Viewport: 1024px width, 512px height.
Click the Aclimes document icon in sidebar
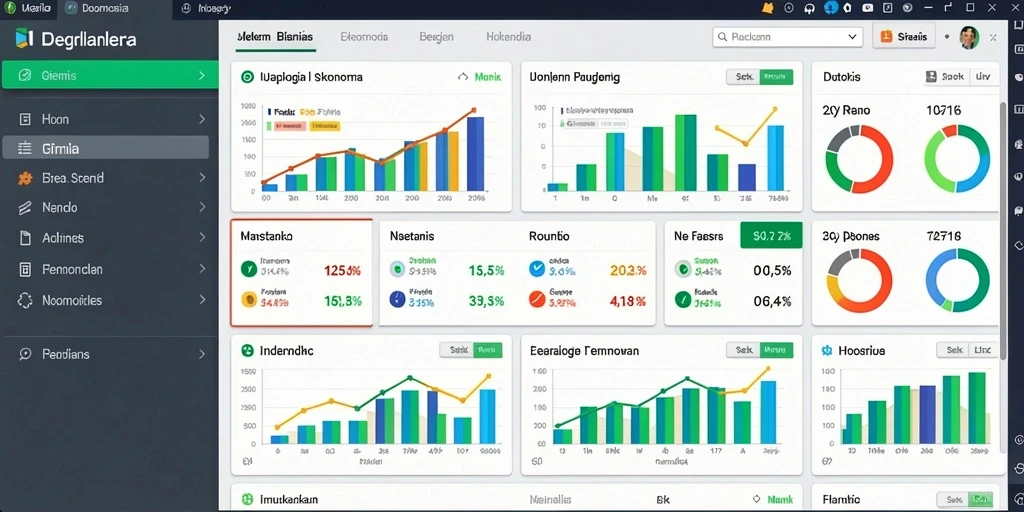point(25,238)
